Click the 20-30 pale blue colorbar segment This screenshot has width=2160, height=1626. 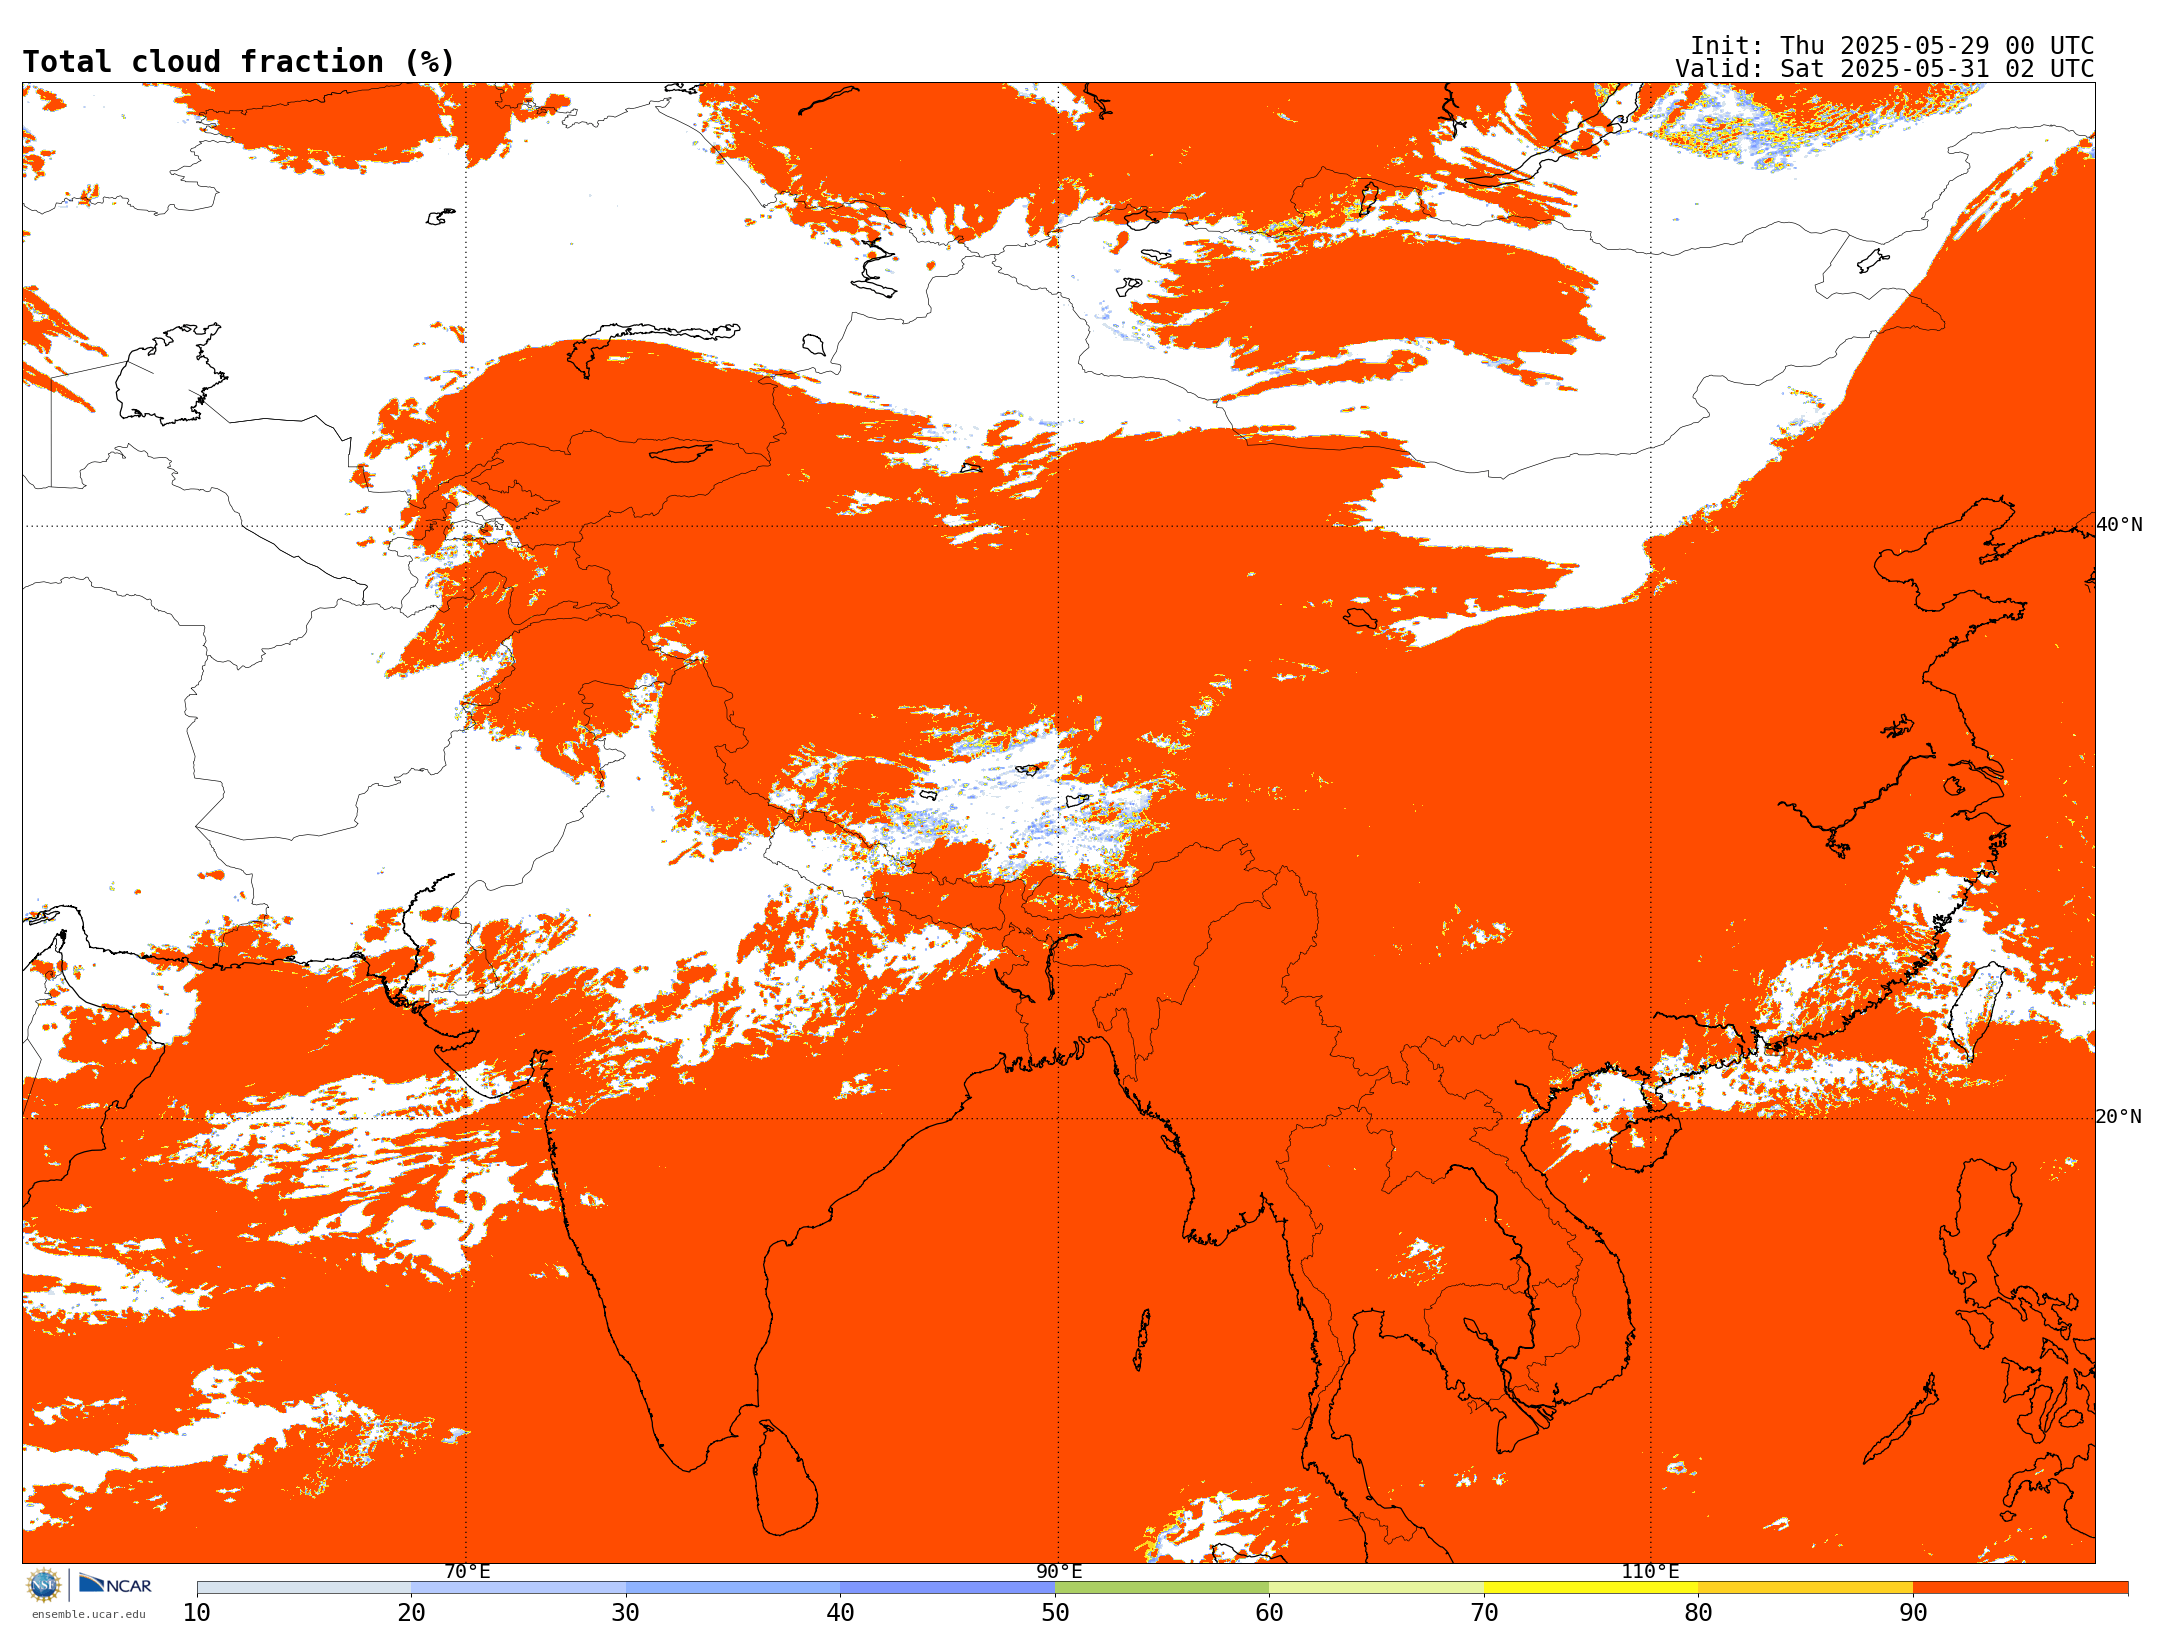[x=518, y=1588]
